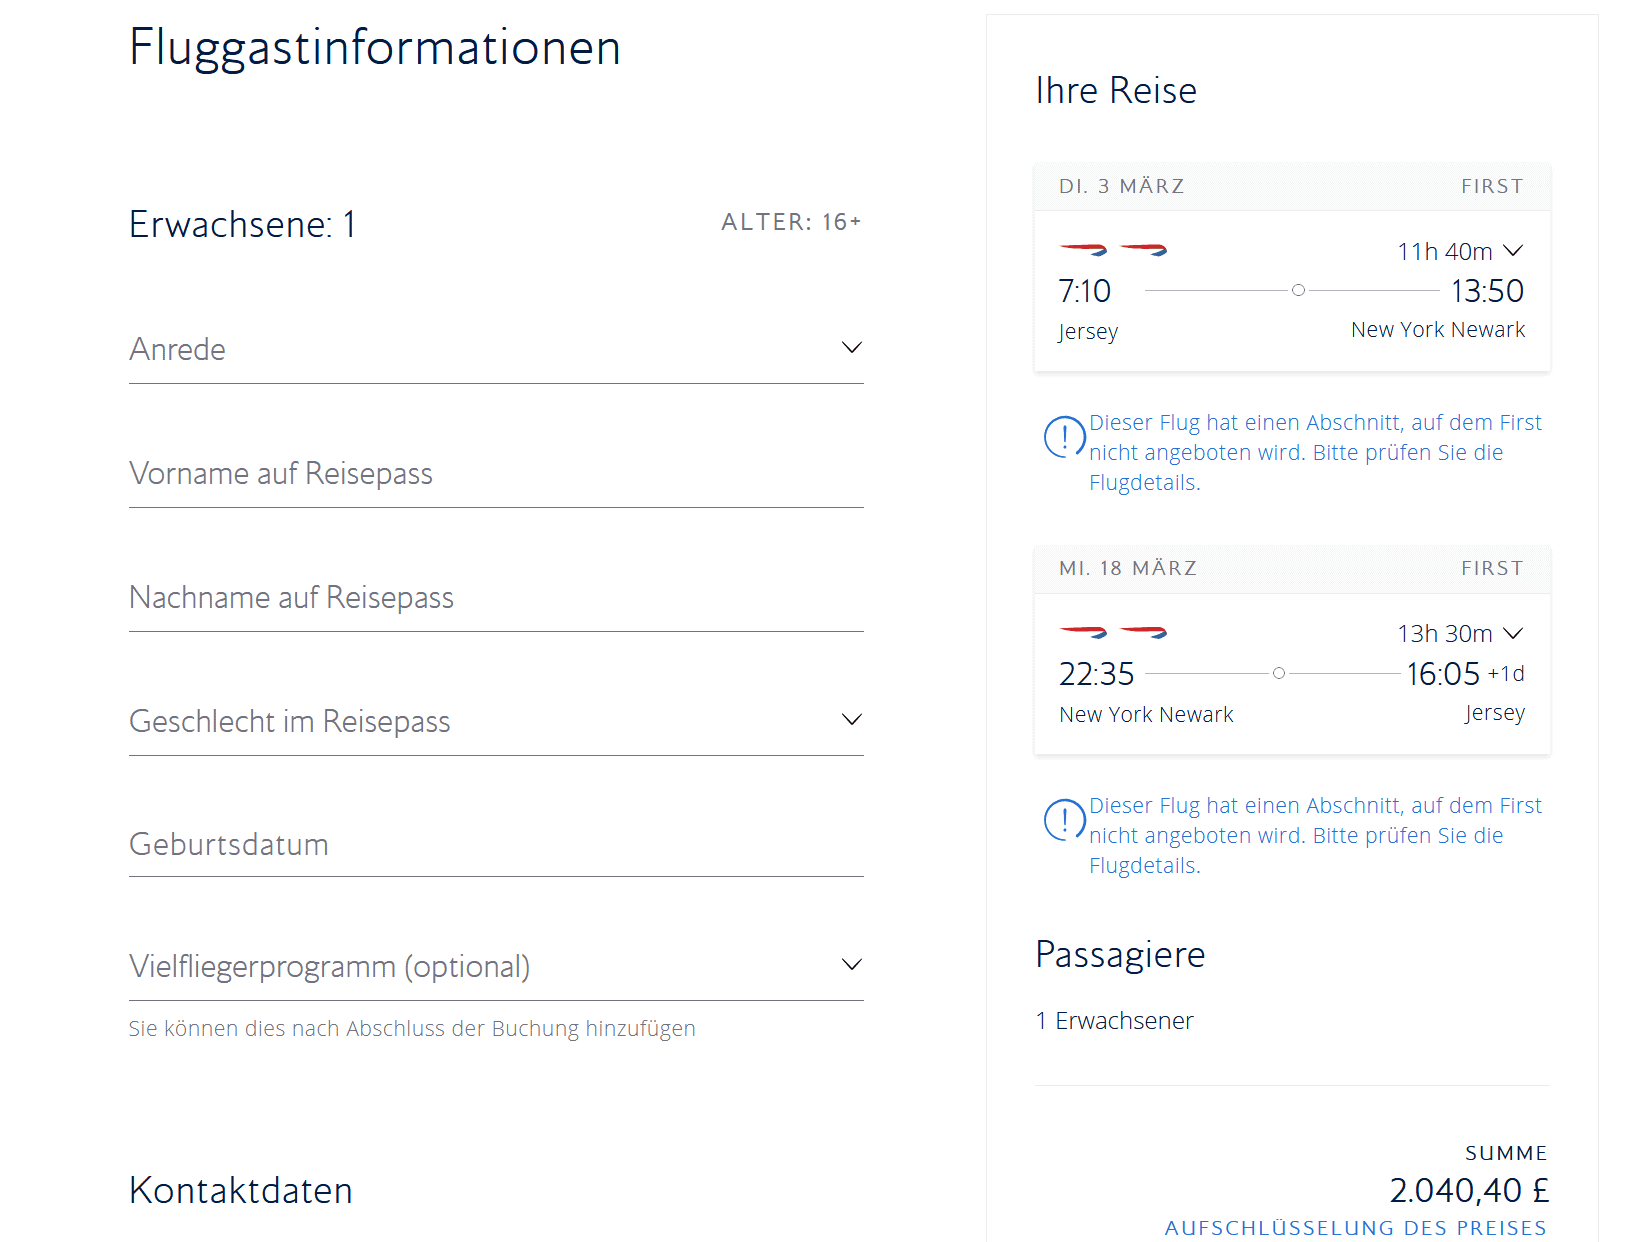1625x1242 pixels.
Task: Click info icon under outbound flight
Action: tap(1064, 437)
